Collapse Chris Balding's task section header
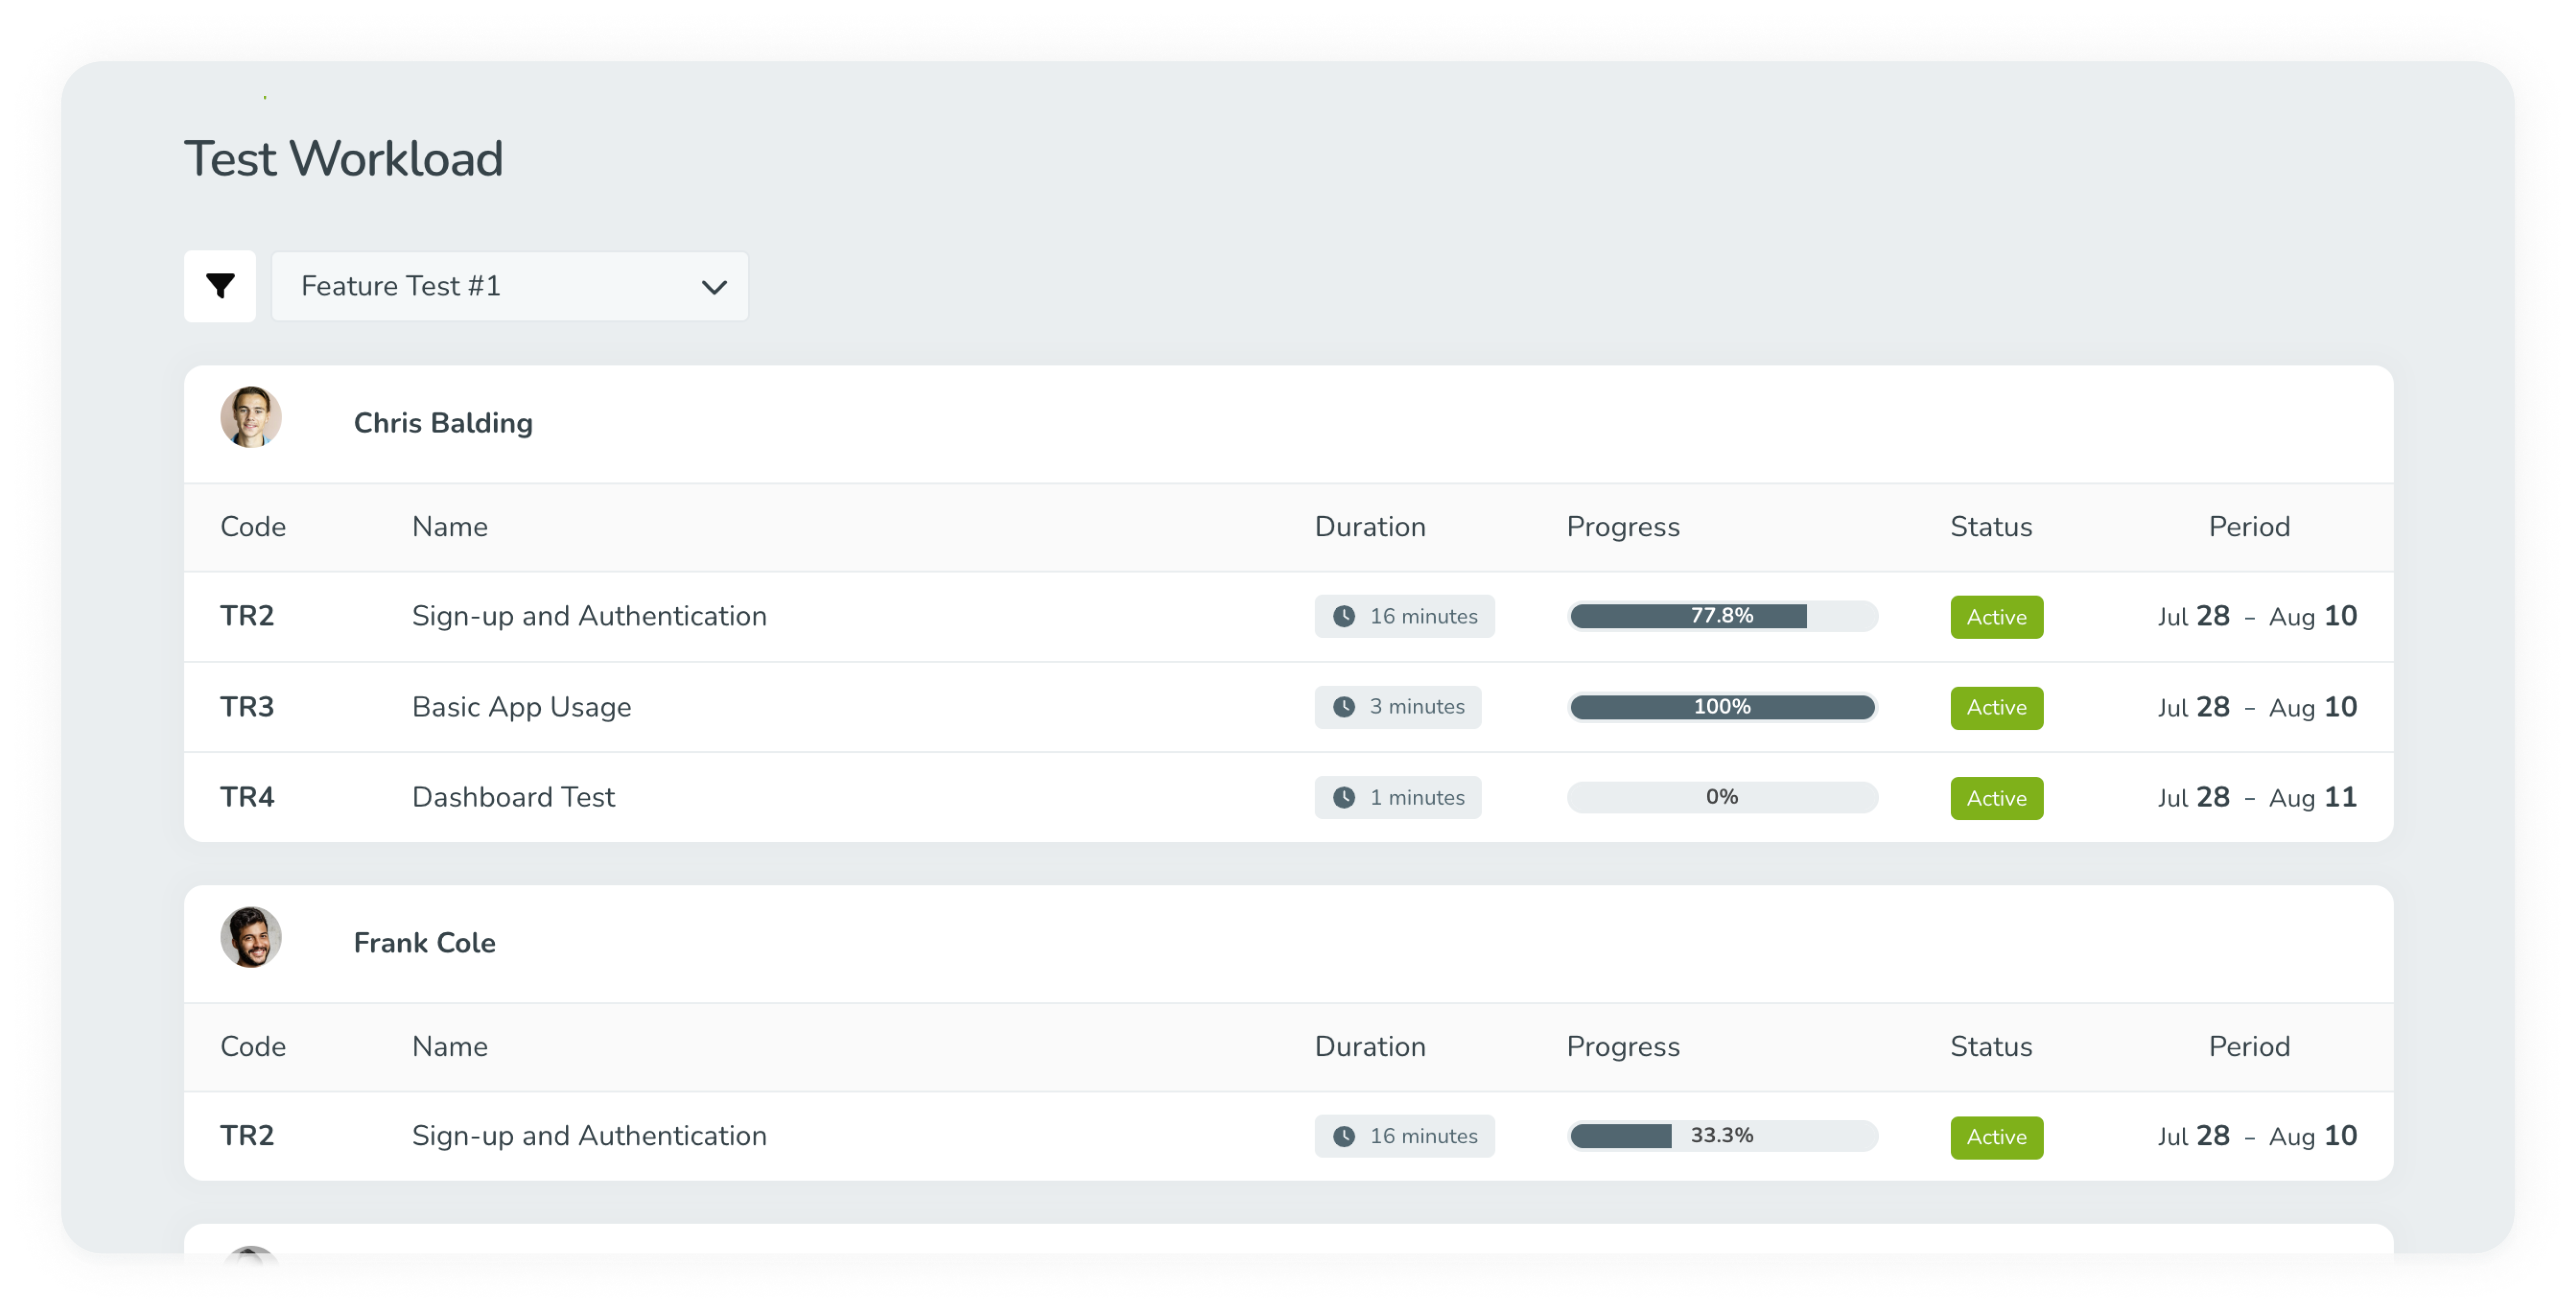 click(443, 422)
